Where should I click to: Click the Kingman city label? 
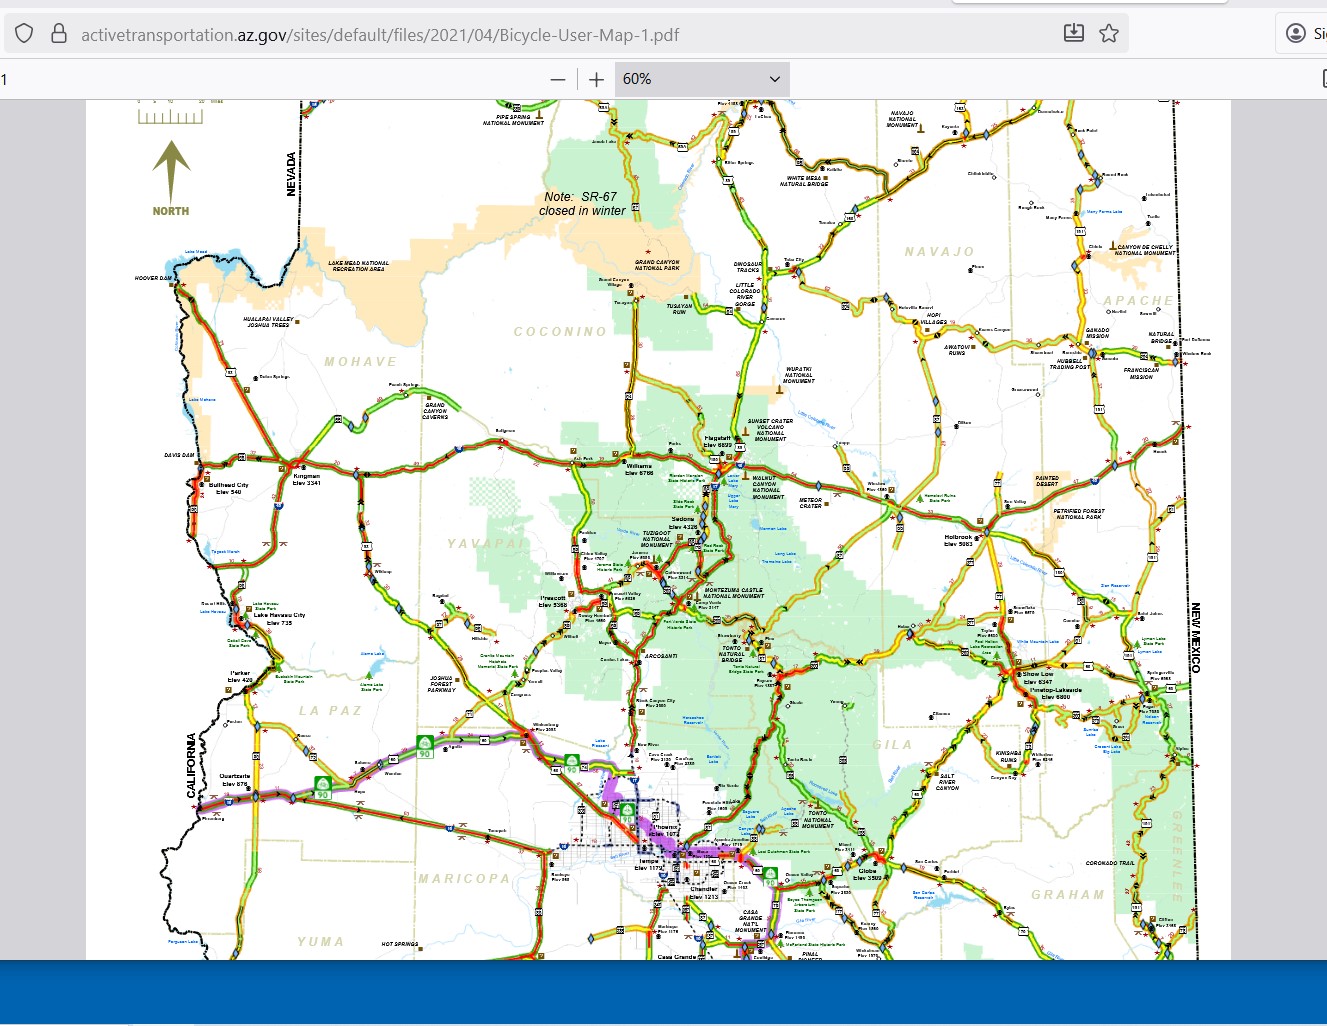pyautogui.click(x=306, y=479)
